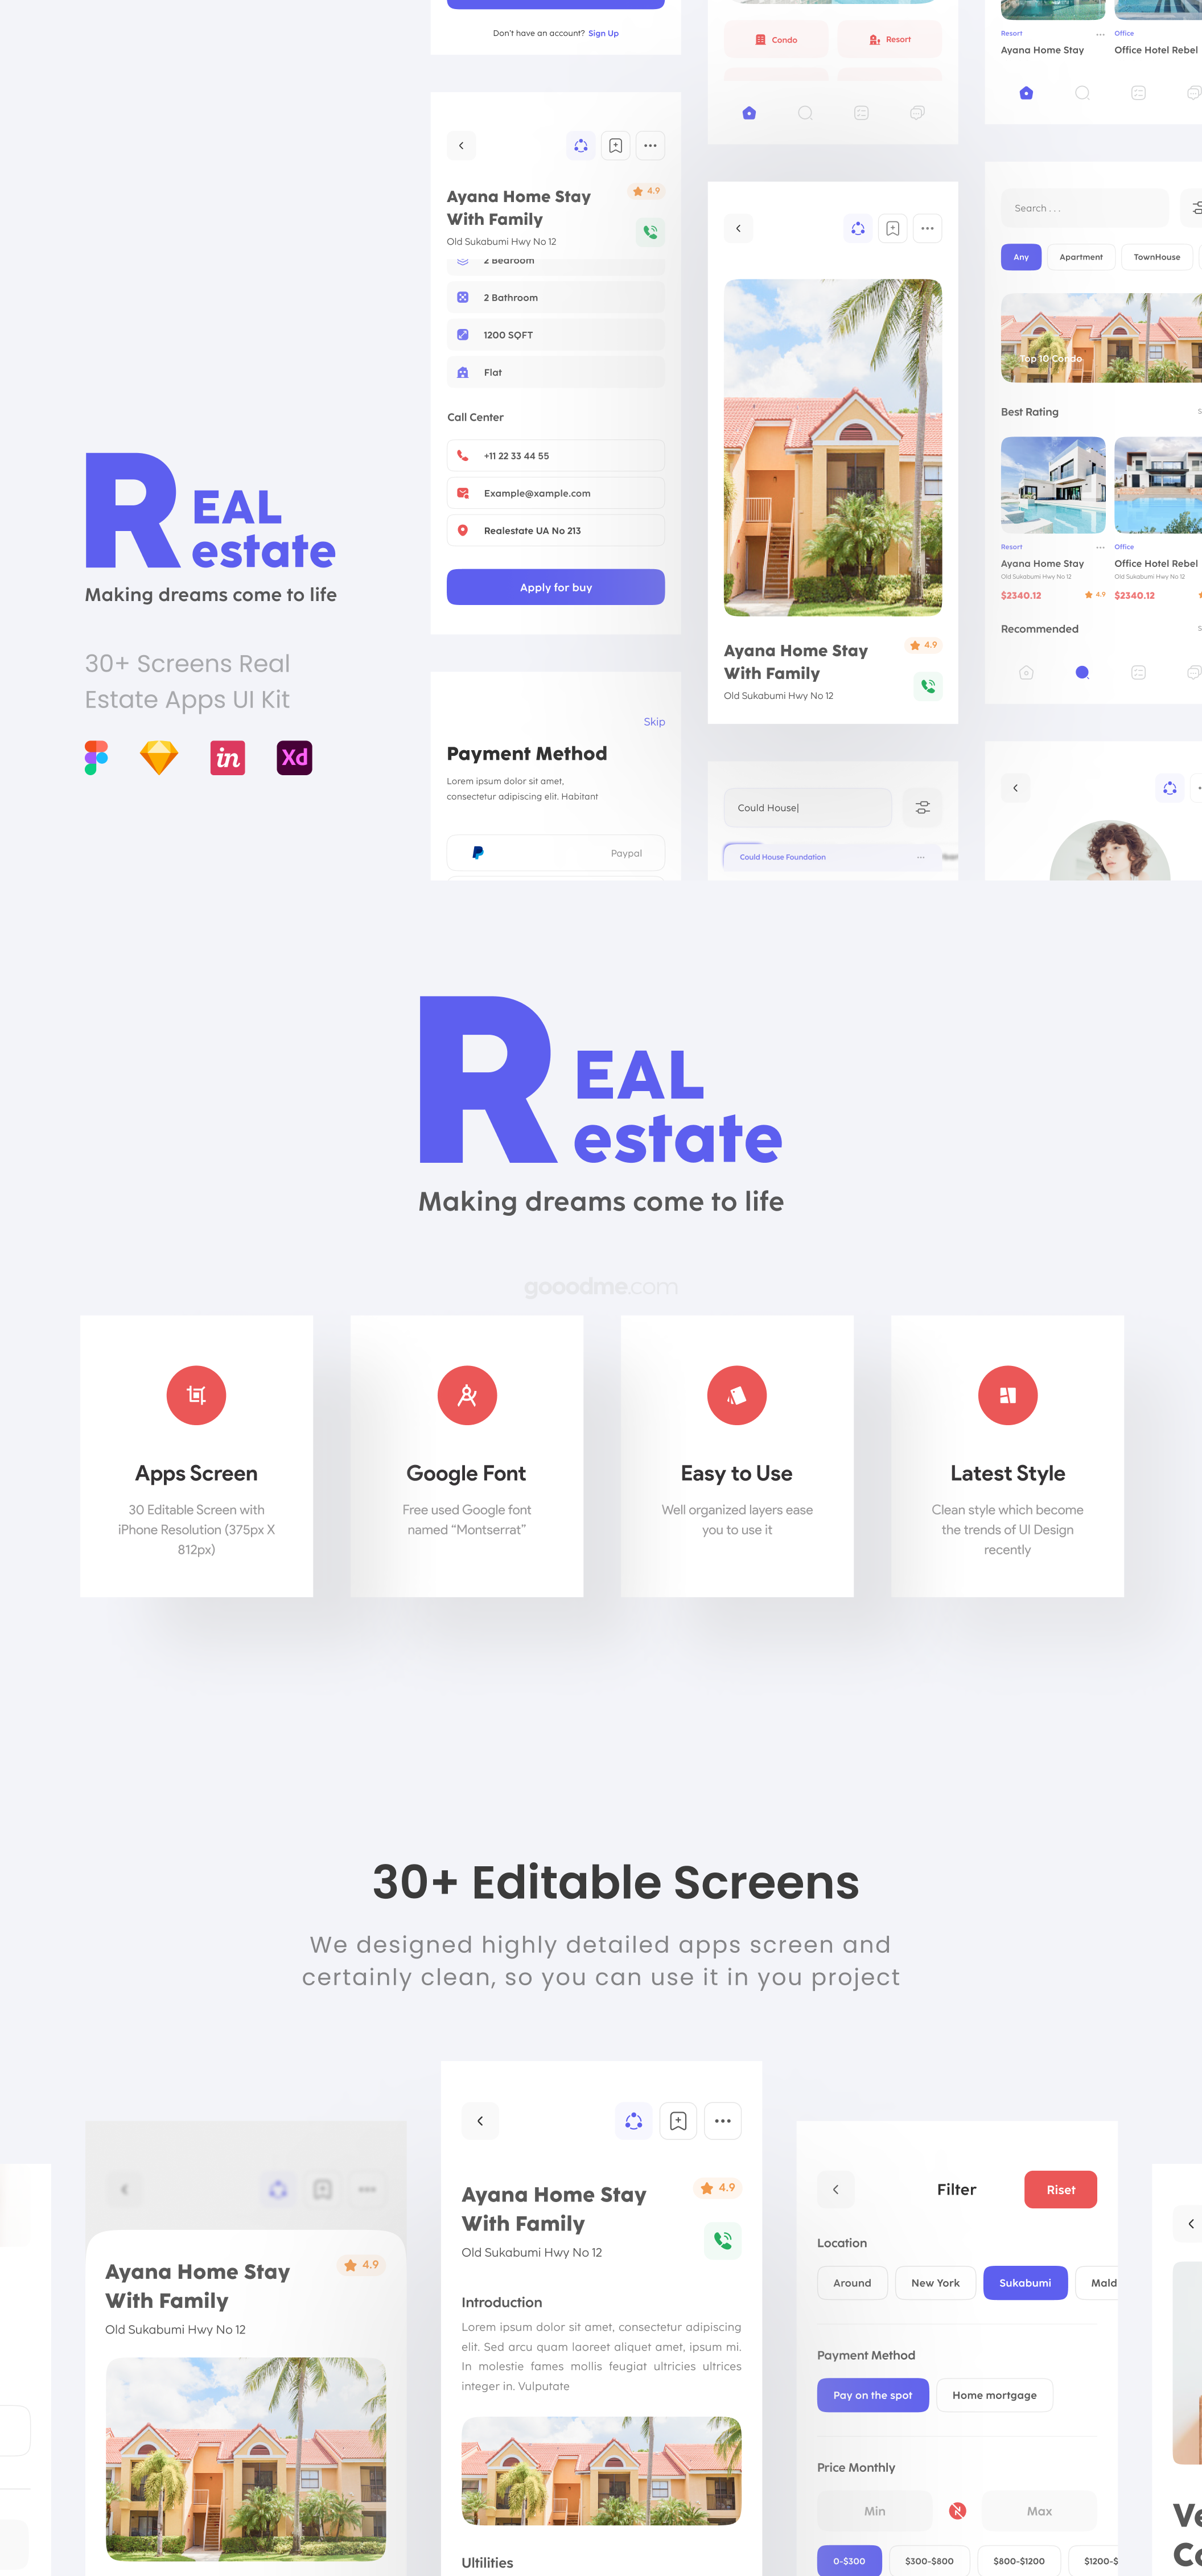This screenshot has height=2576, width=1202.
Task: Click the Easy to Use icon
Action: point(736,1395)
